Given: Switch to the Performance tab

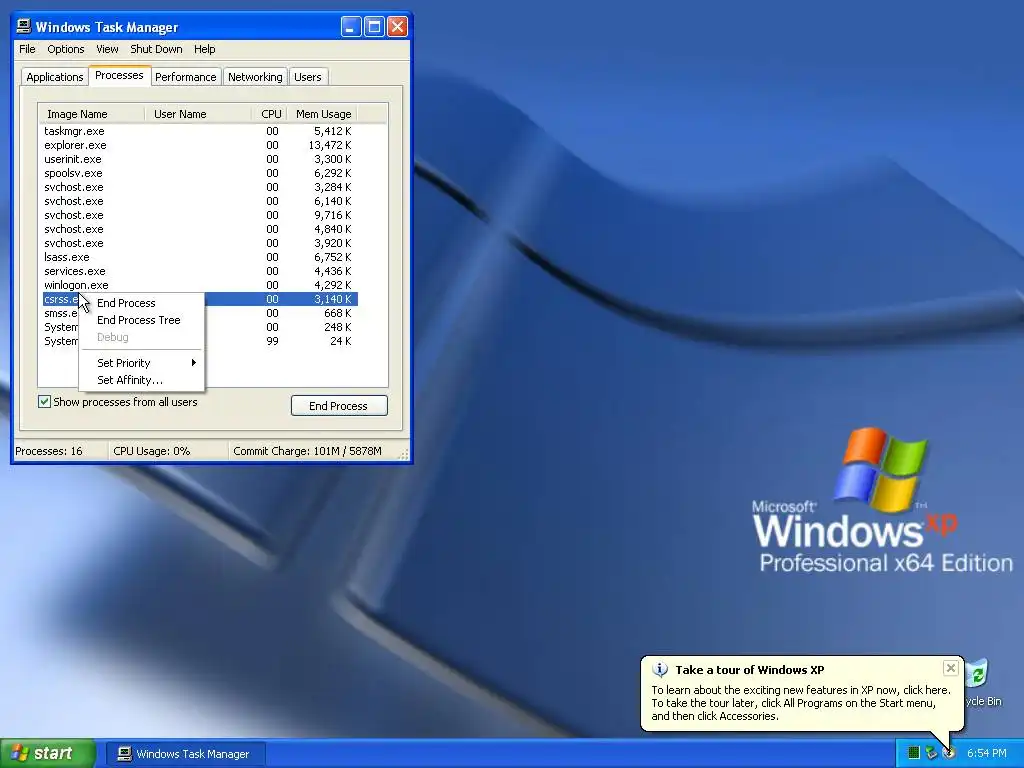Looking at the screenshot, I should (x=185, y=77).
